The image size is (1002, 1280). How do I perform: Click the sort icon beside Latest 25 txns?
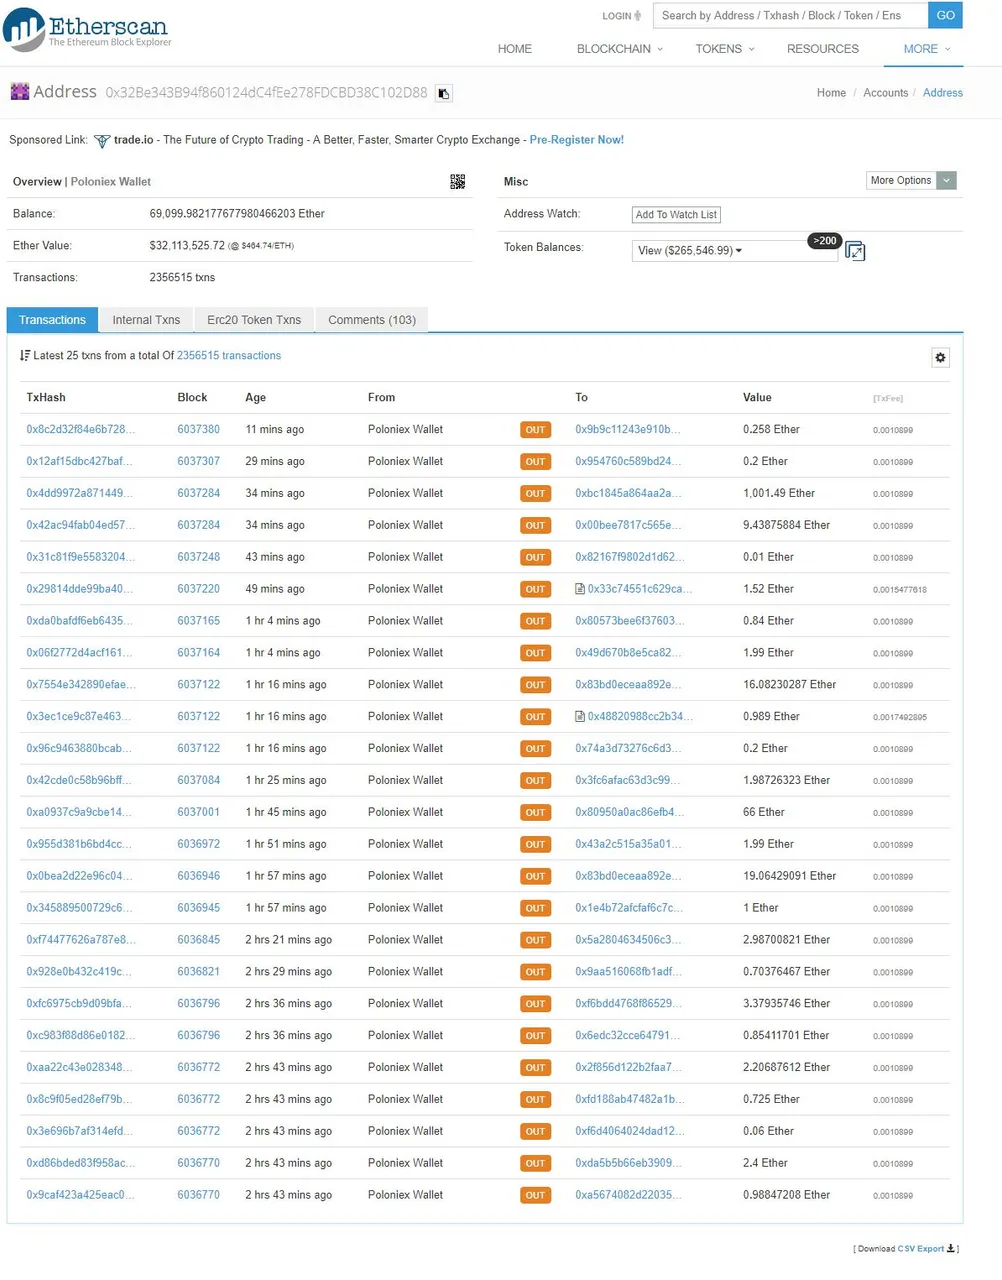(x=25, y=356)
